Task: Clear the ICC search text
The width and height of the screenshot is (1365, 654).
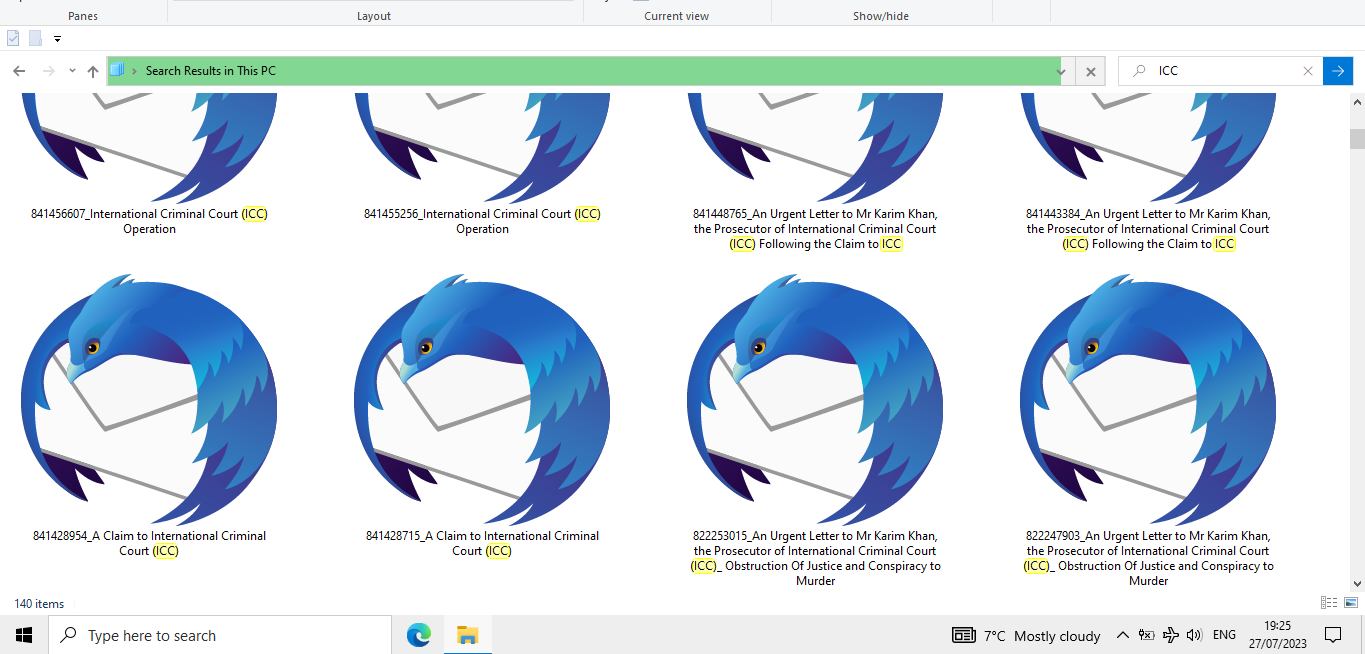Action: tap(1308, 71)
